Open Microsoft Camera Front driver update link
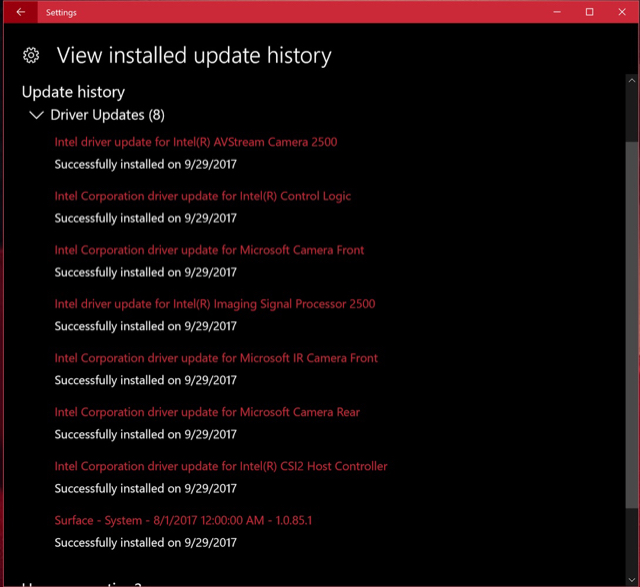 (209, 250)
